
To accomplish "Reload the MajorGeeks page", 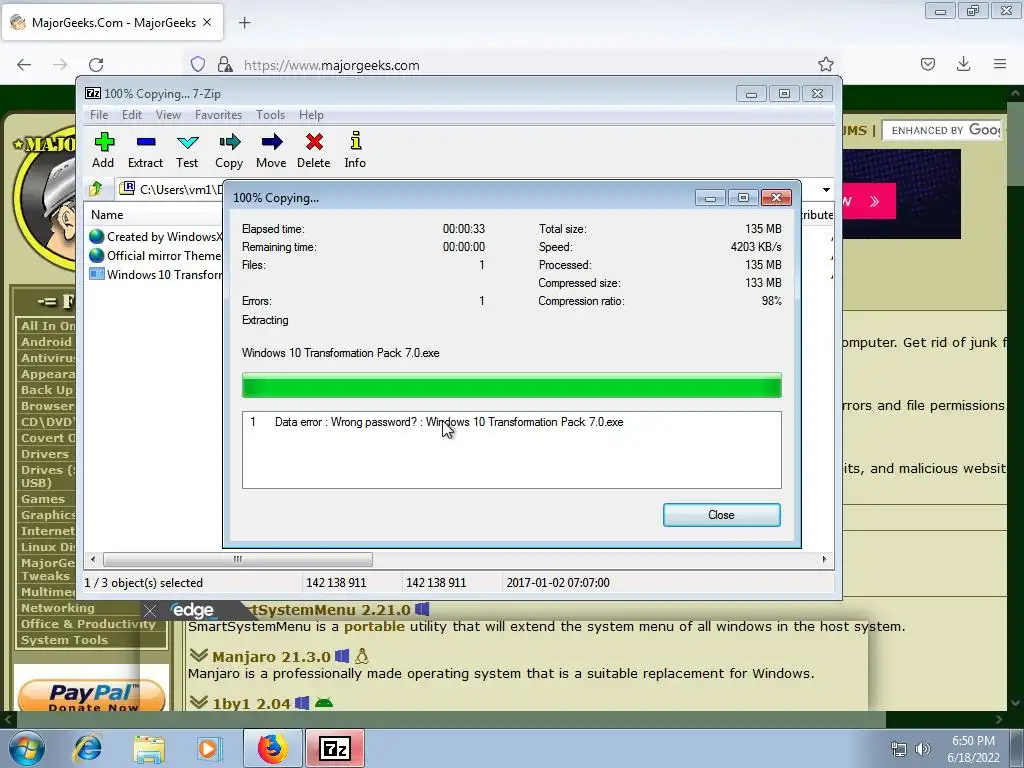I will coord(96,64).
